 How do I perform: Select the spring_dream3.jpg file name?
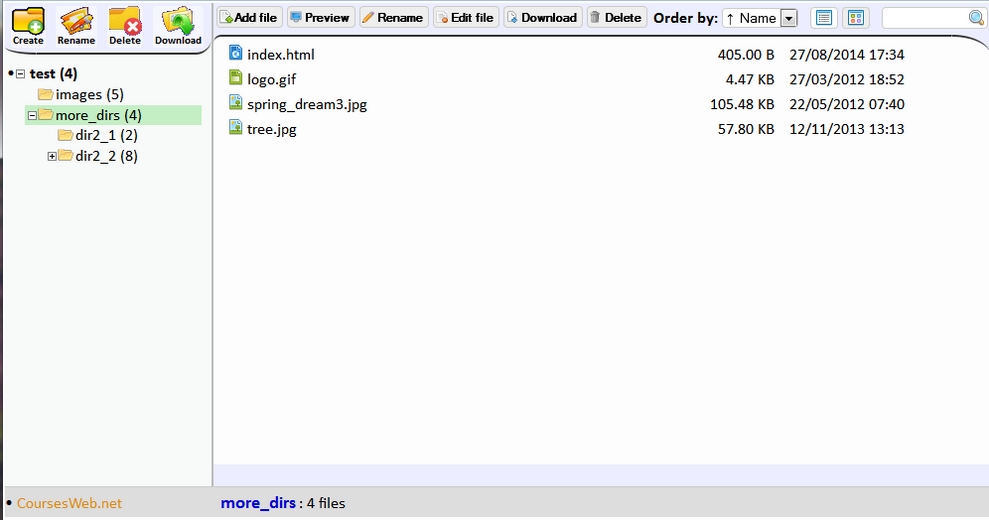pyautogui.click(x=307, y=105)
